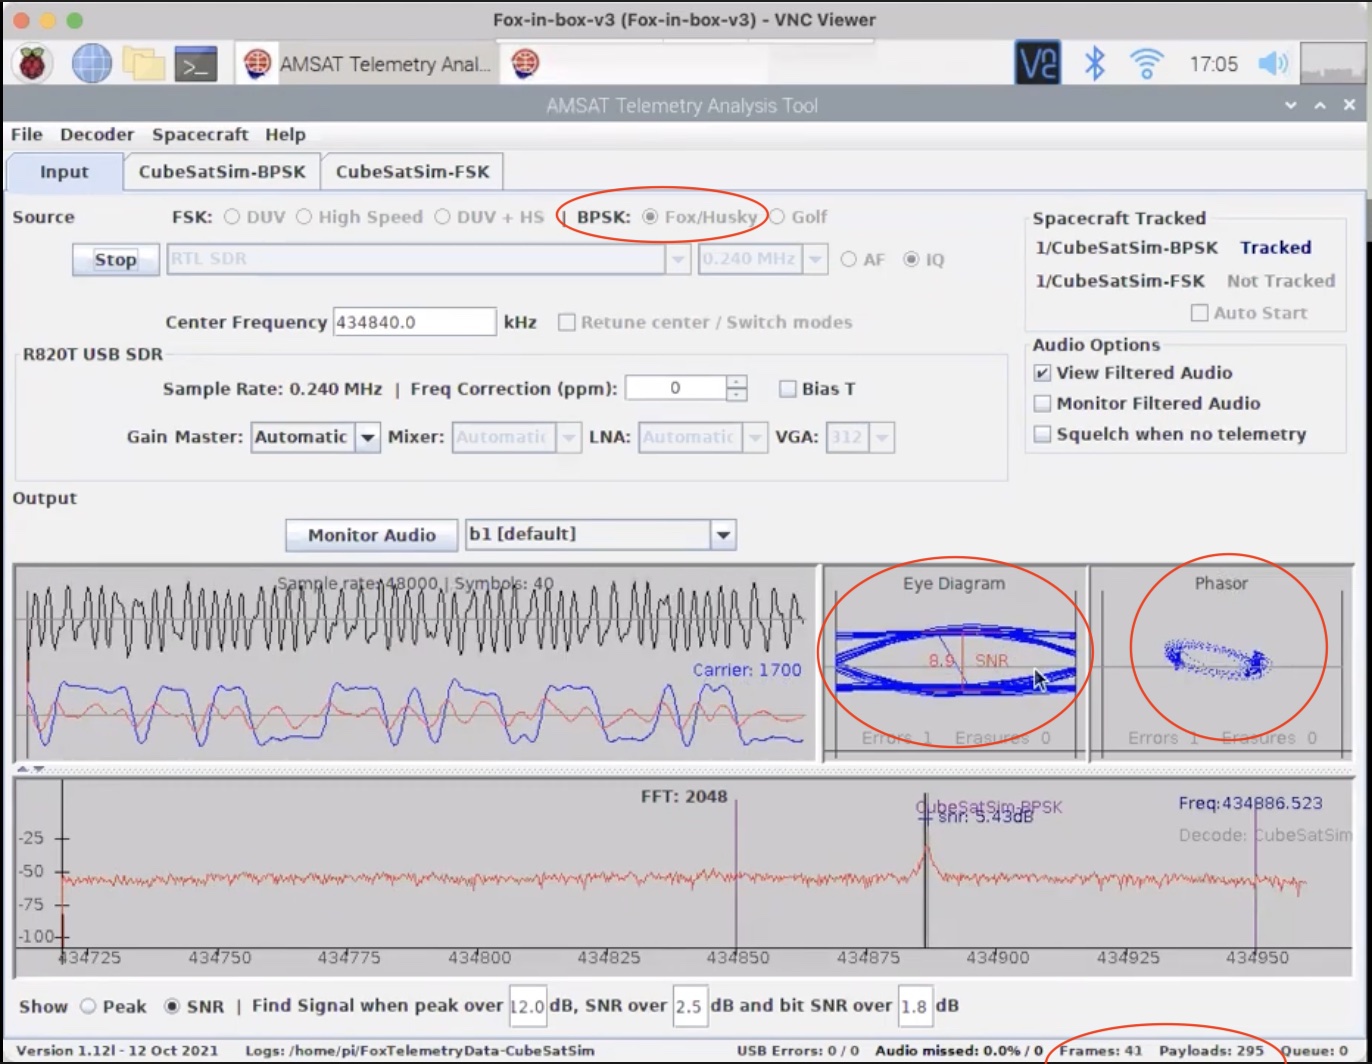Open the VNC server tray icon
The width and height of the screenshot is (1372, 1064).
pos(1037,64)
